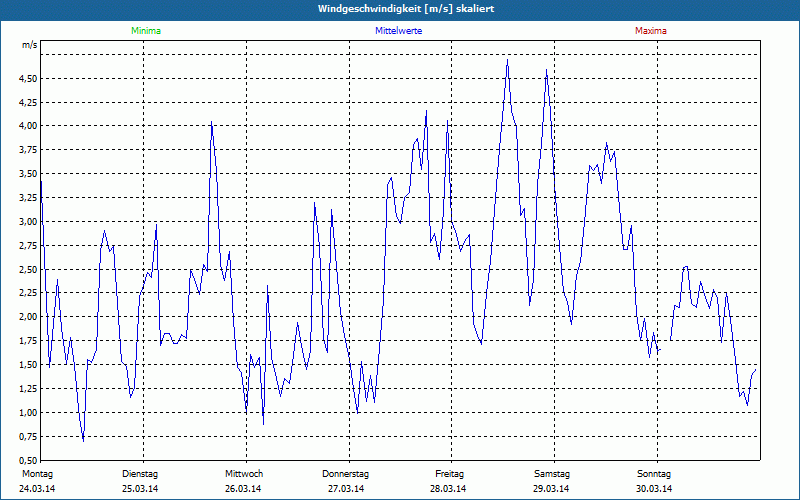The height and width of the screenshot is (500, 800).
Task: Click the Freitag day label
Action: point(449,474)
